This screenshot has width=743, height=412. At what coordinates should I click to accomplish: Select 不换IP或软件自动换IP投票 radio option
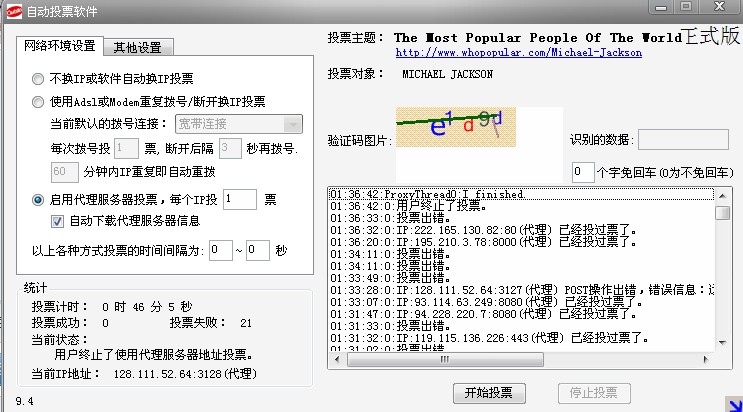38,78
